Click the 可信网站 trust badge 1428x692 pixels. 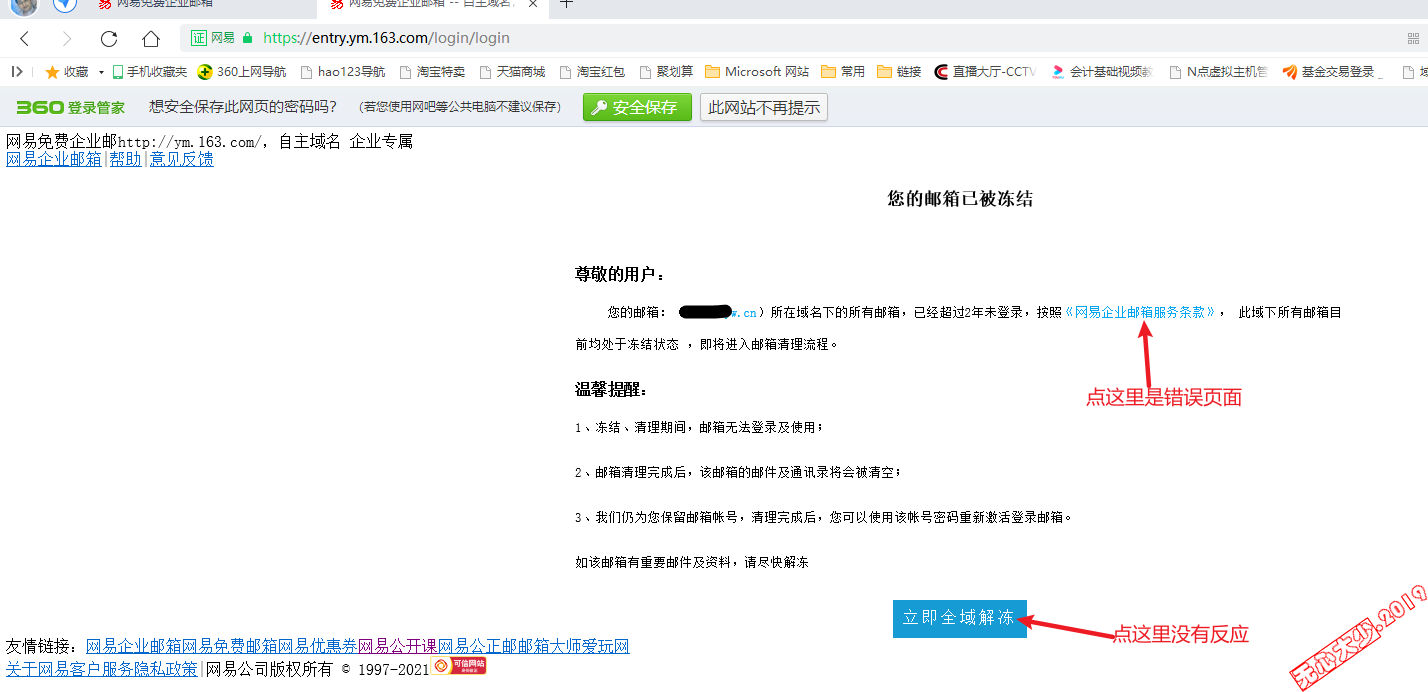[x=458, y=665]
